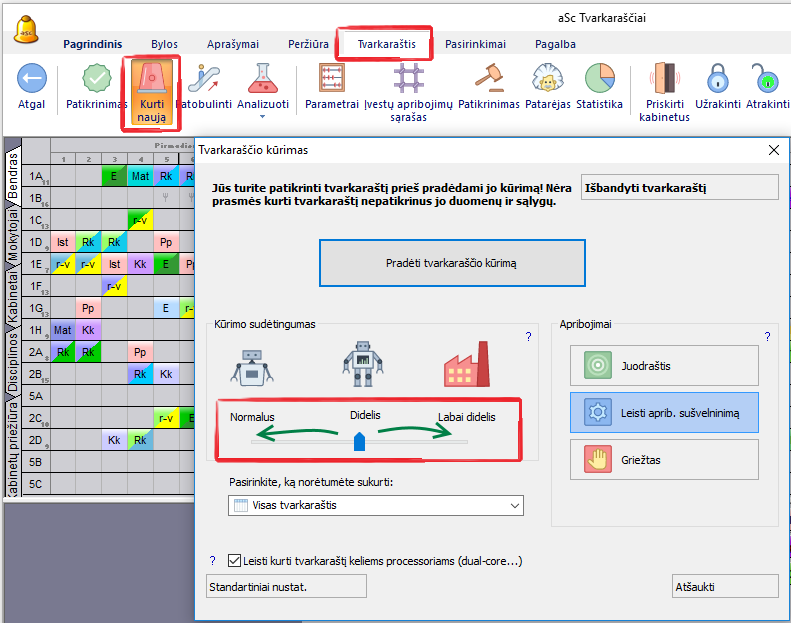793x623 pixels.
Task: Click the Priskirti kabinetus door icon
Action: click(x=664, y=78)
